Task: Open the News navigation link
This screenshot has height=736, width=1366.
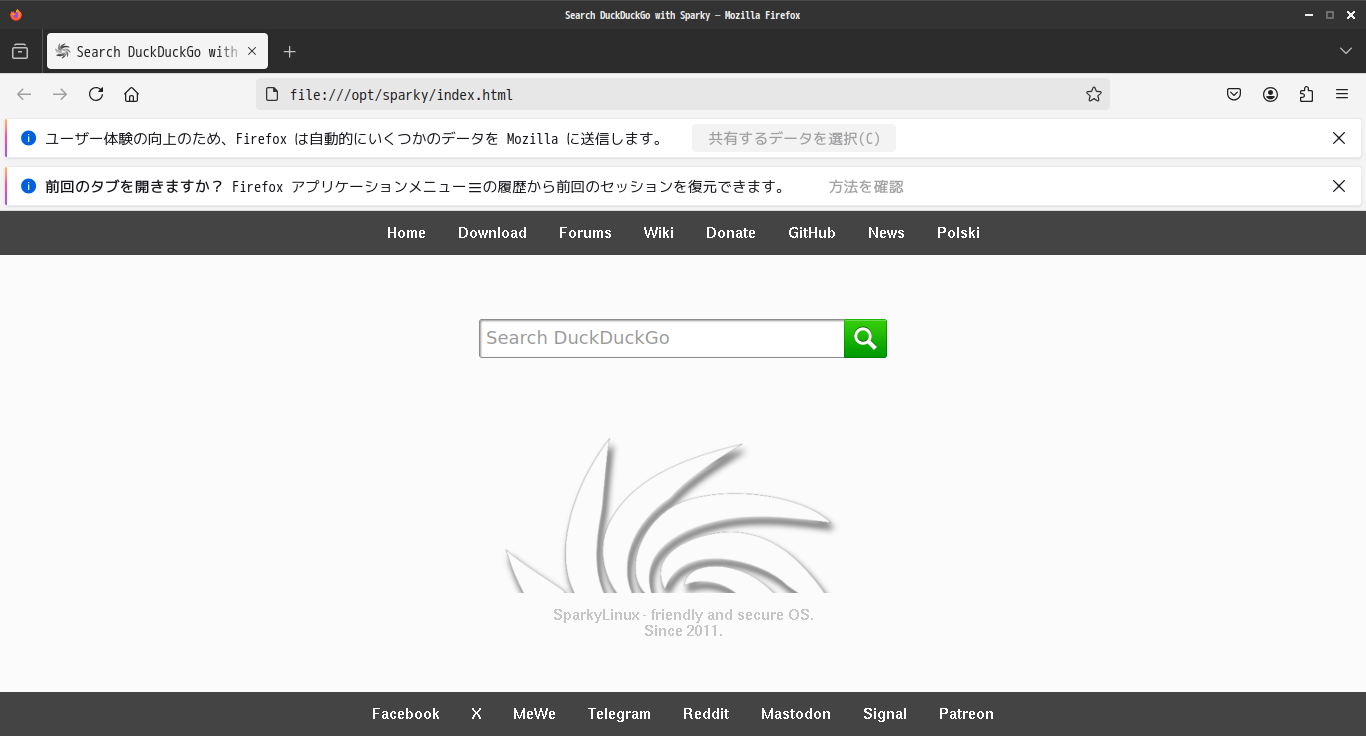Action: point(886,233)
